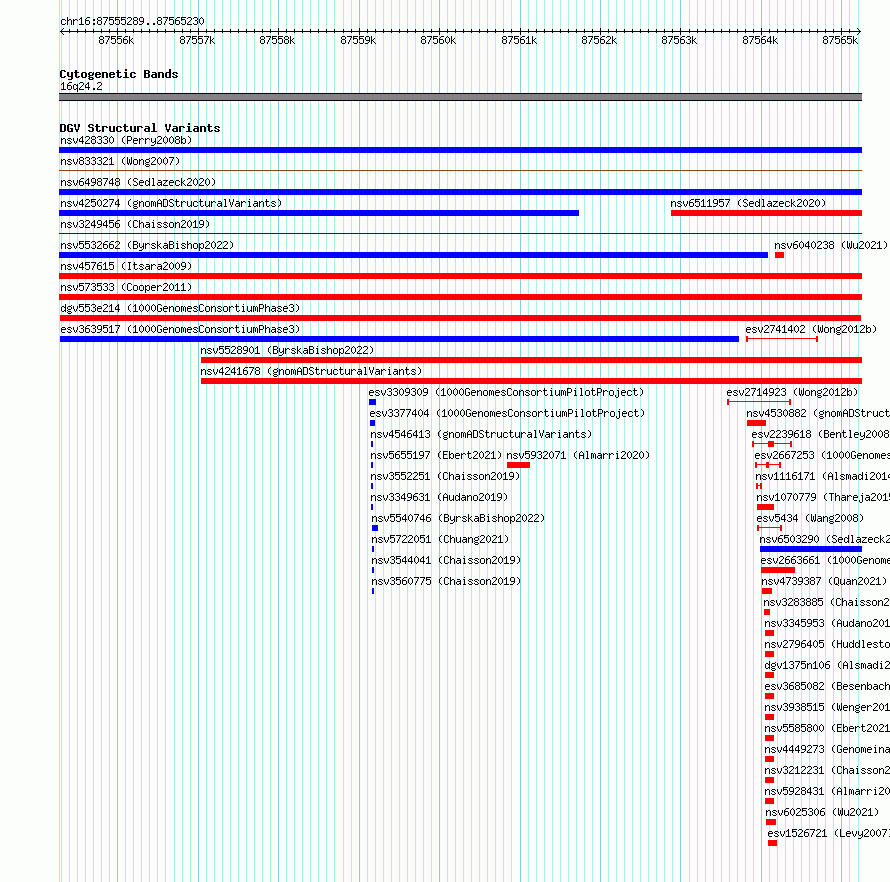Click nsv4250274 (gnomADStructuralVariants) label
This screenshot has height=882, width=890.
point(171,203)
